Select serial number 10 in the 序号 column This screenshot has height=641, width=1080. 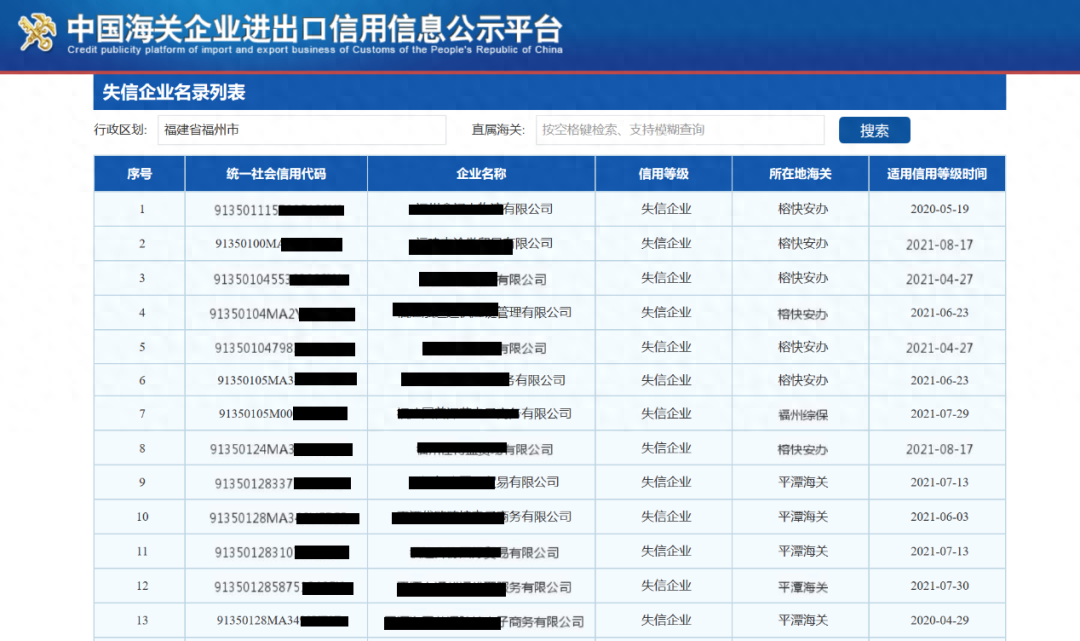coord(142,516)
